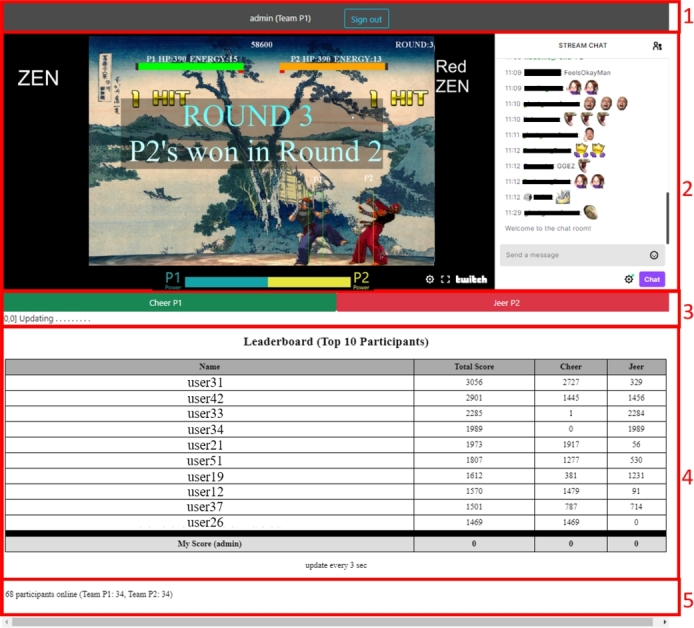Click the Leaderboard (Top 10 Participants) title
The height and width of the screenshot is (628, 694).
click(x=336, y=342)
